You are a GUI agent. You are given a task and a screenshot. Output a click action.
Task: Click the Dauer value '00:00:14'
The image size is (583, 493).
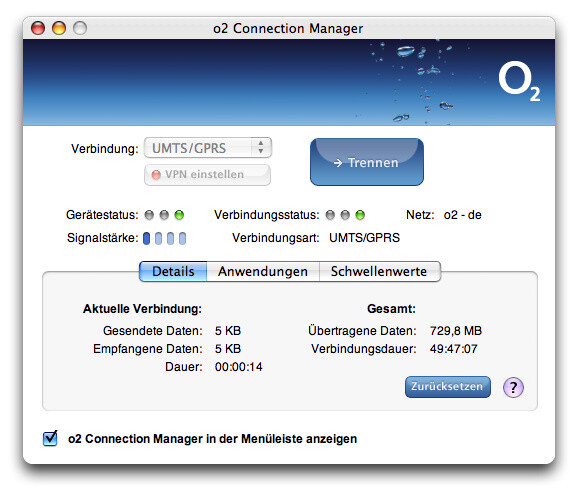click(x=239, y=367)
